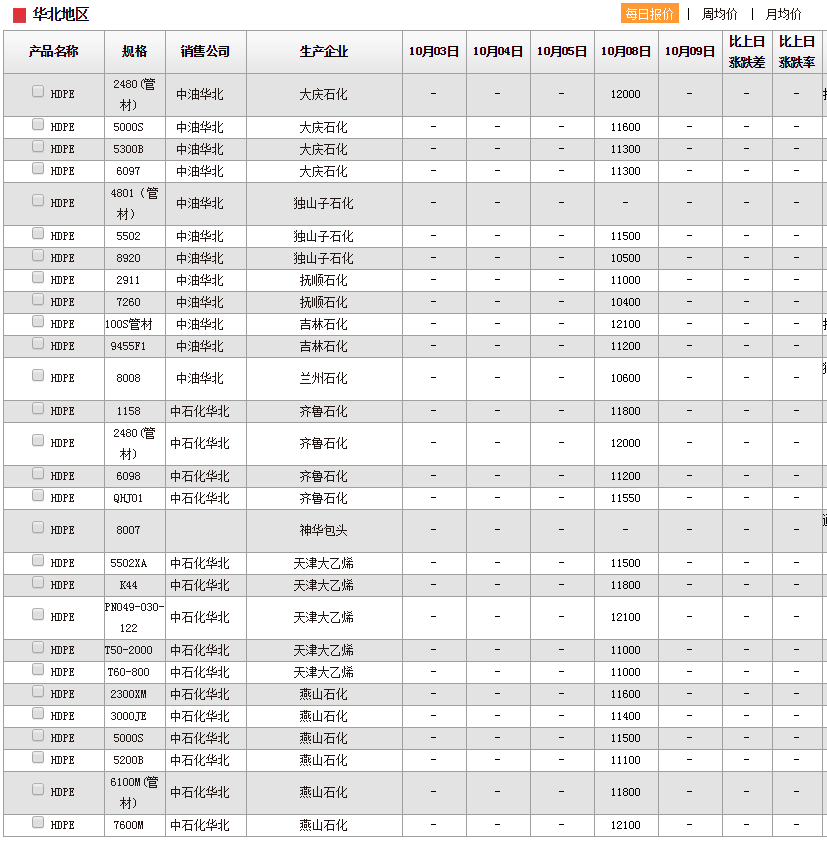
Task: Tick checkbox for HDPE 6097 row
Action: [x=38, y=168]
